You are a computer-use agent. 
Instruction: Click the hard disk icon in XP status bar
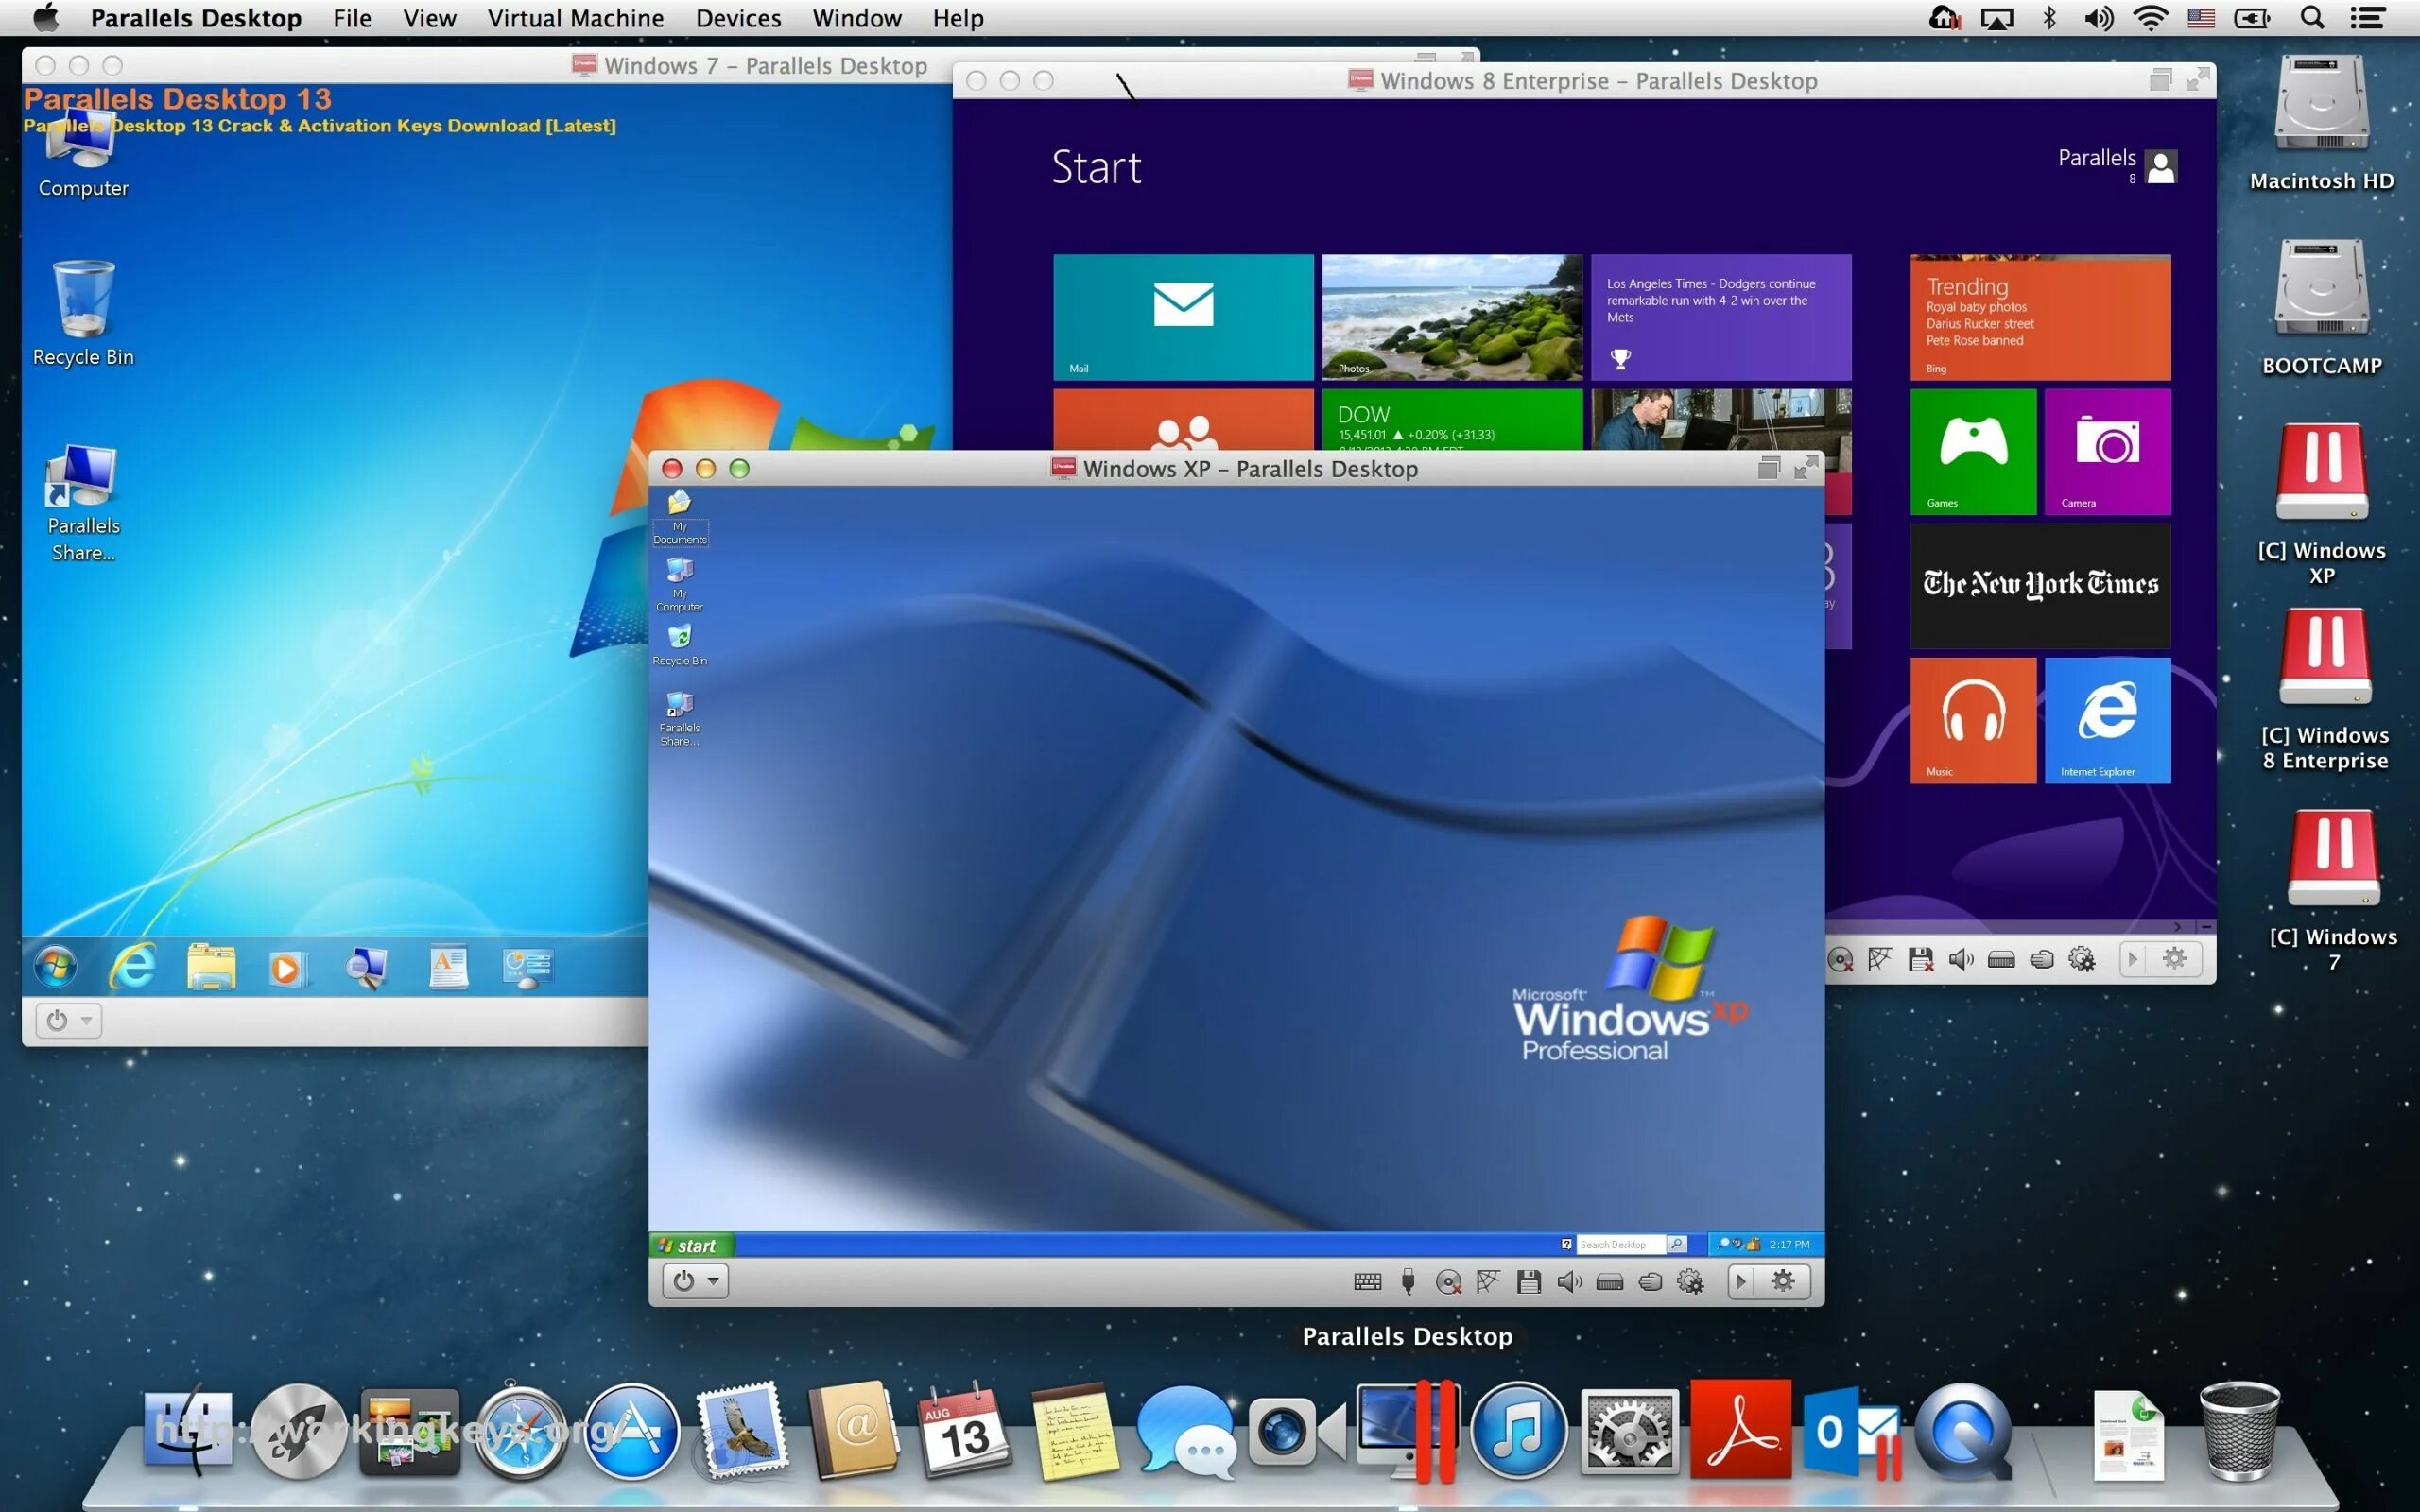1609,1282
